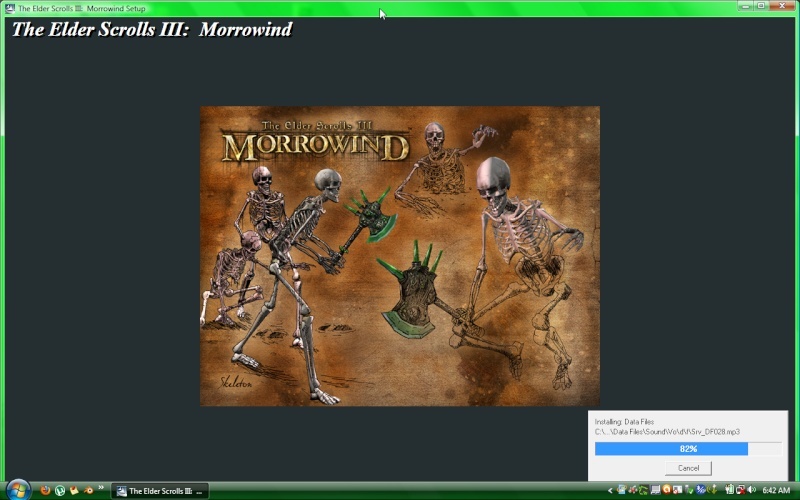Click 'The Elder Scrolls III: Morrowind' heading
The height and width of the screenshot is (500, 800).
152,30
